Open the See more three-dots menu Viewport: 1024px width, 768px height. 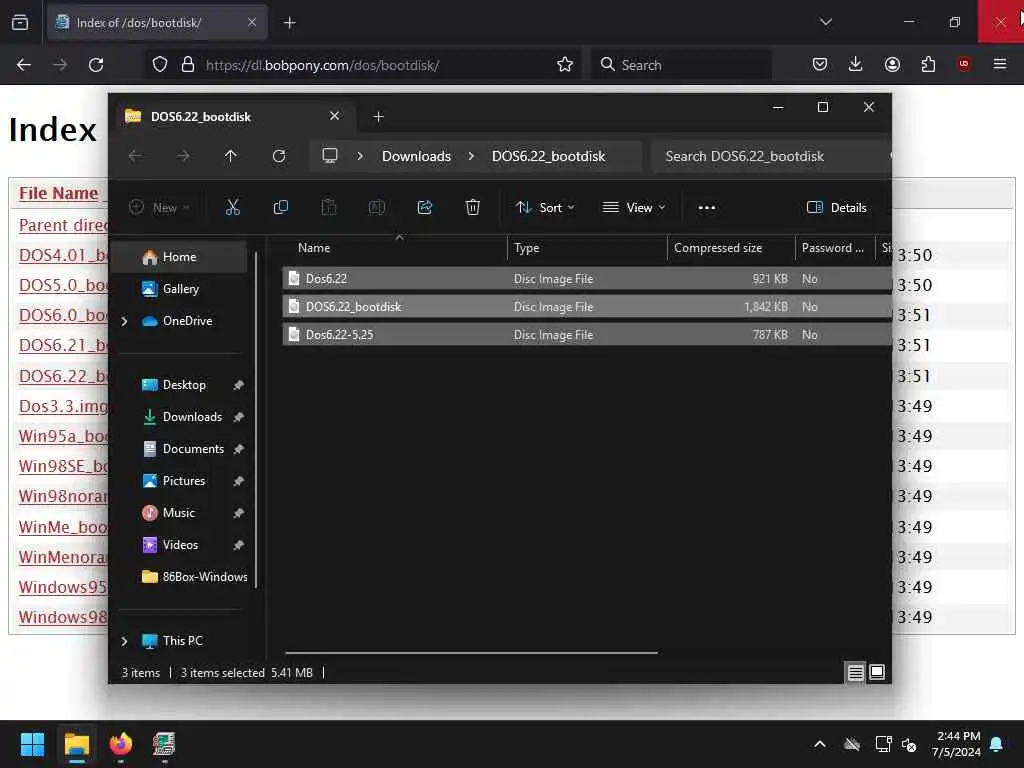point(707,208)
